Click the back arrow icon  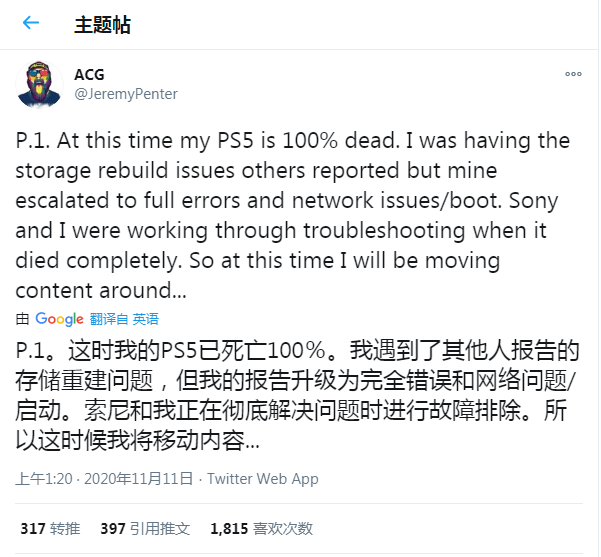[x=31, y=23]
